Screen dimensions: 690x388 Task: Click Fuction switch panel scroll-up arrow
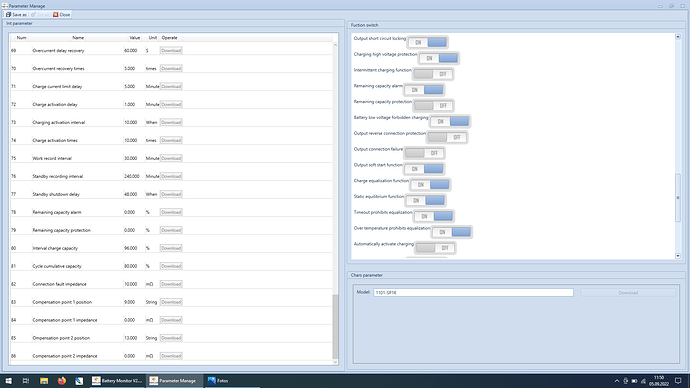[x=678, y=37]
